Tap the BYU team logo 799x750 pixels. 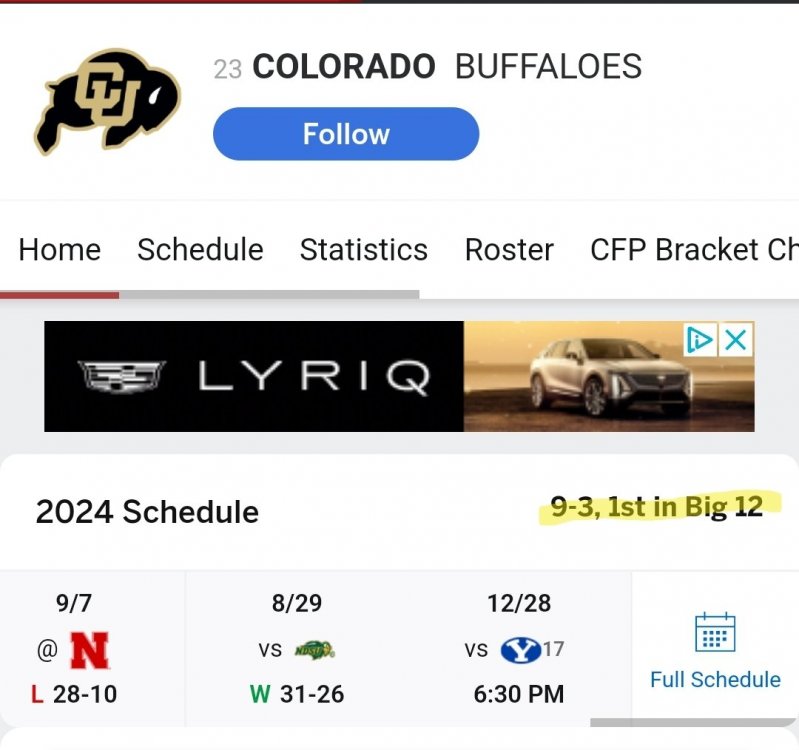pyautogui.click(x=520, y=650)
